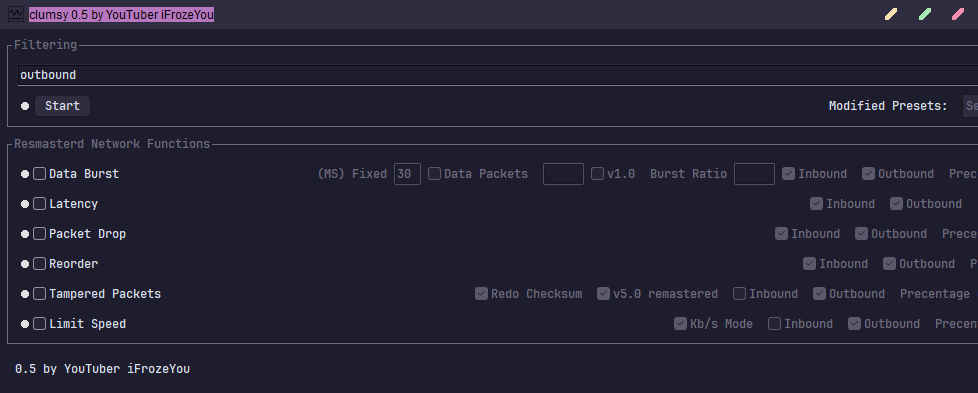This screenshot has height=393, width=978.
Task: Toggle Inbound for Limit Speed
Action: tap(774, 324)
